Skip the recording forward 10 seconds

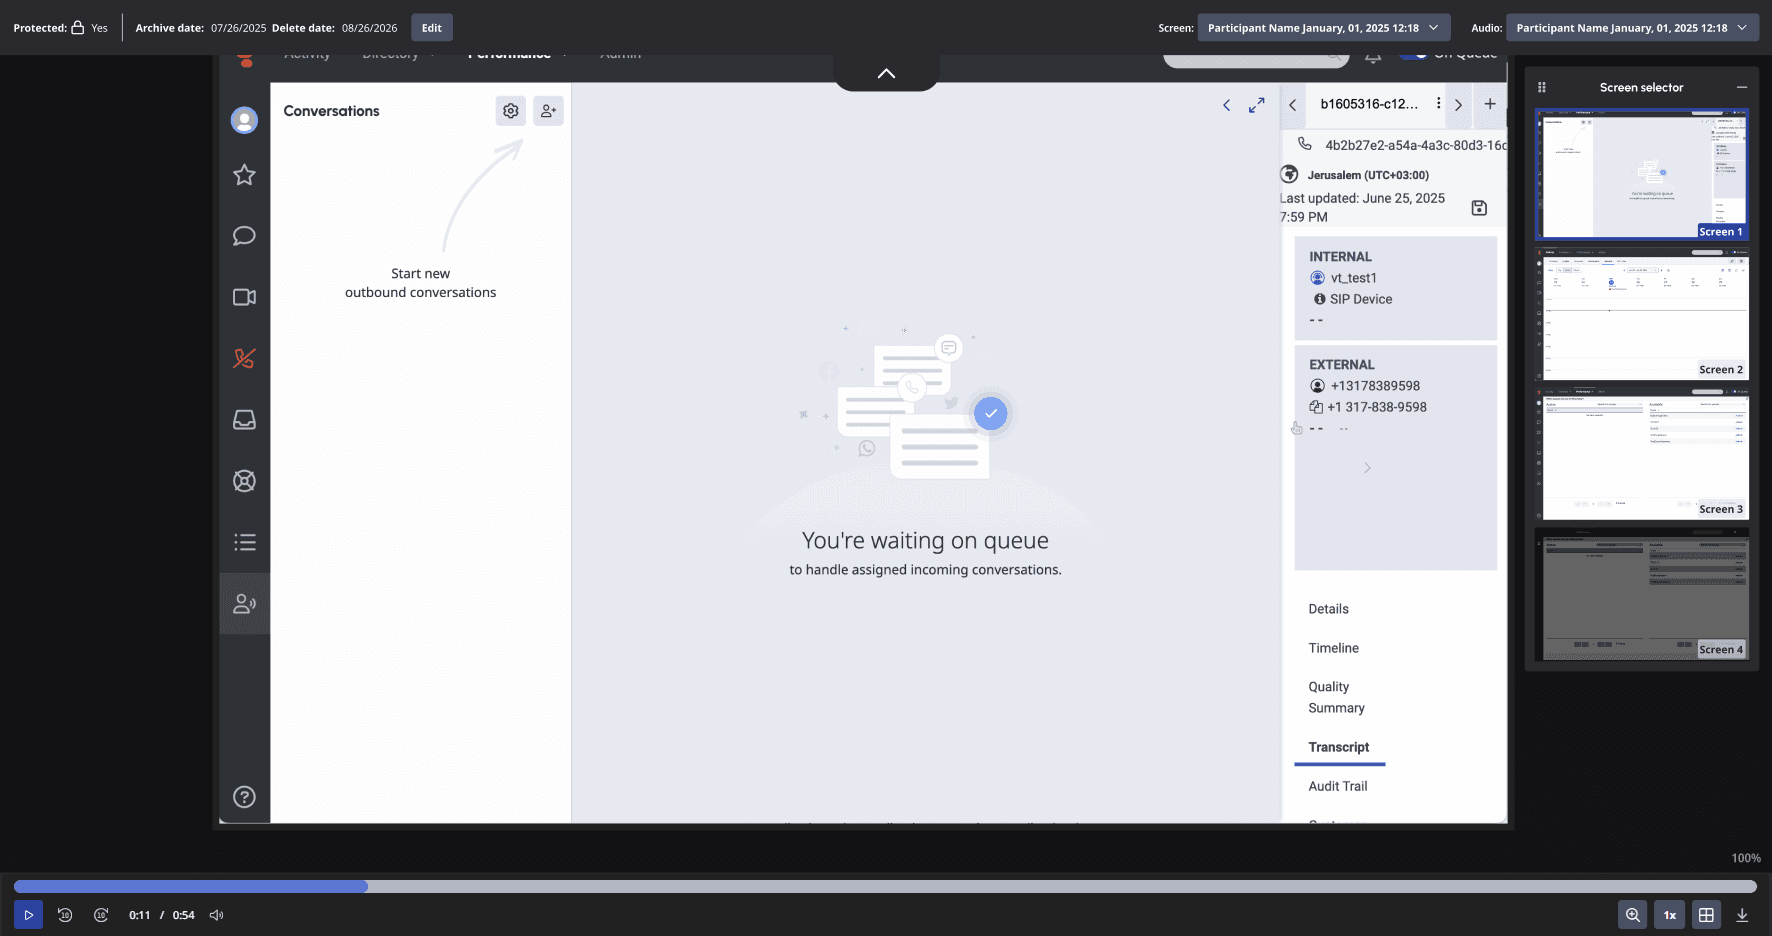click(101, 915)
